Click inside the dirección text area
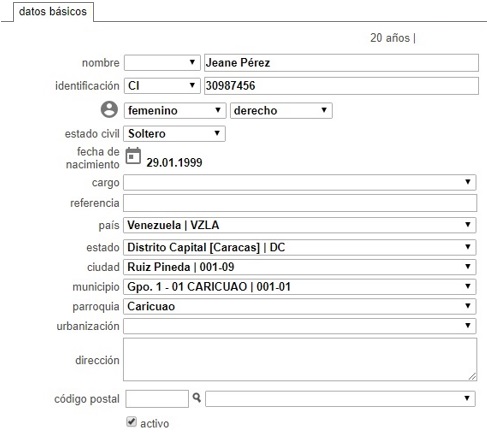Image resolution: width=487 pixels, height=443 pixels. coord(300,359)
